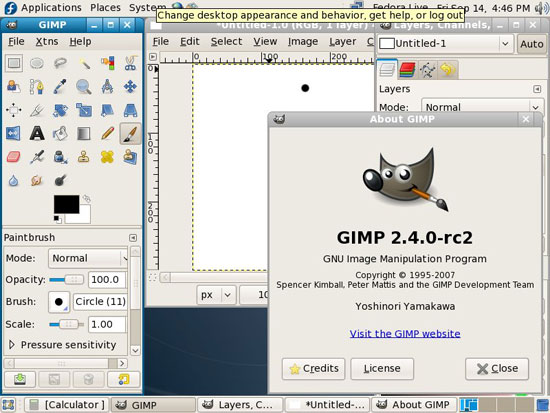Screen dimensions: 550x413
Task: Select the Move tool
Action: [x=130, y=87]
